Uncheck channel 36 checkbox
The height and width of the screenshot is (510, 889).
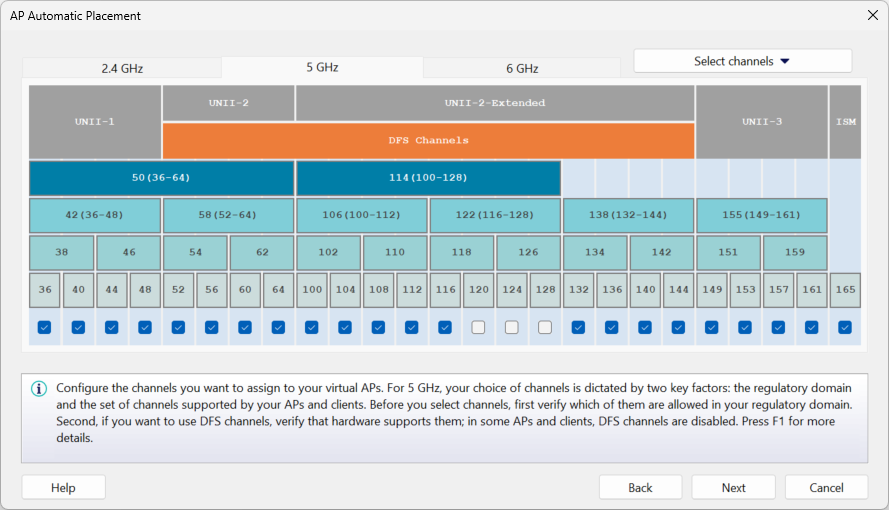(44, 327)
